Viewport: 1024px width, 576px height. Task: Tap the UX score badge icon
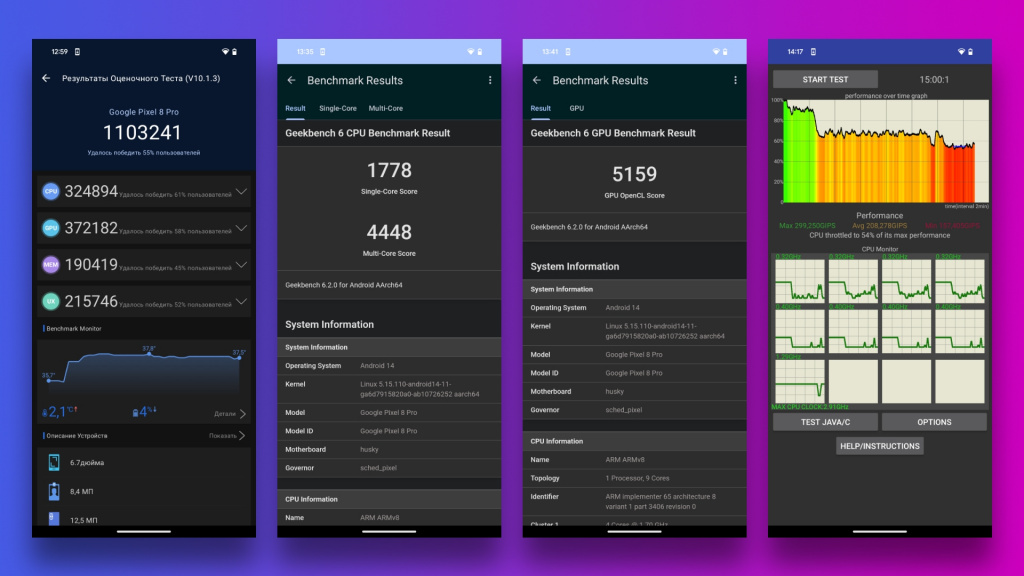[x=50, y=301]
